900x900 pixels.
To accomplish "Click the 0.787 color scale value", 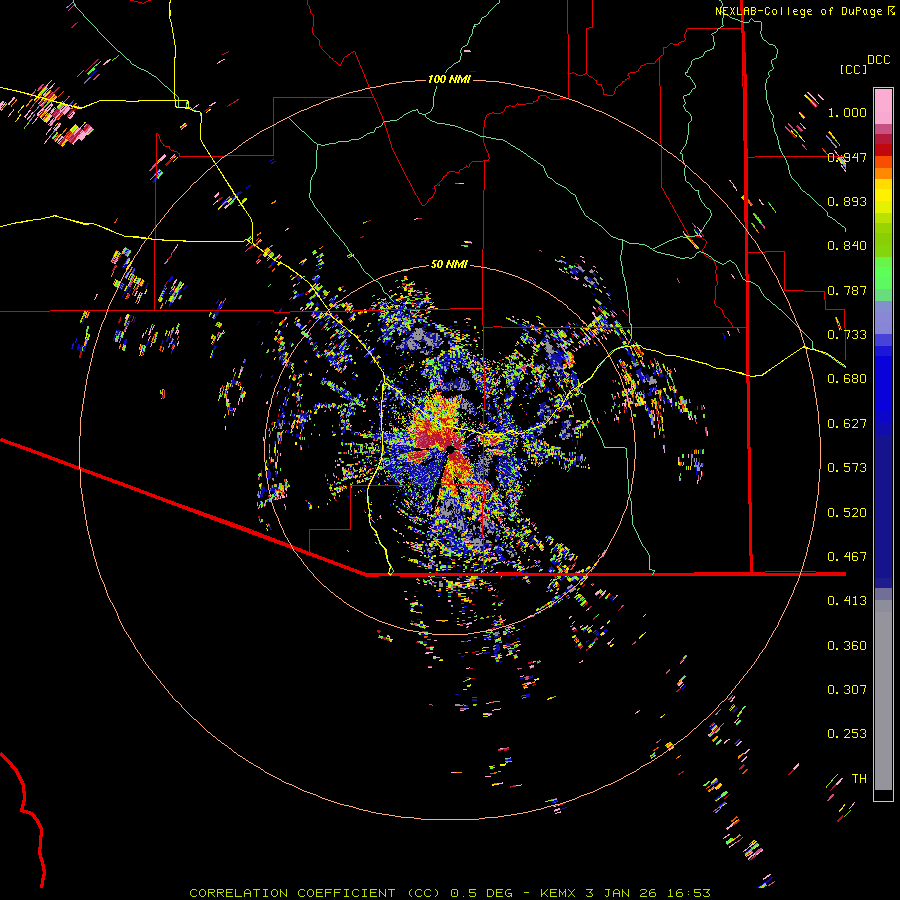I will point(847,290).
